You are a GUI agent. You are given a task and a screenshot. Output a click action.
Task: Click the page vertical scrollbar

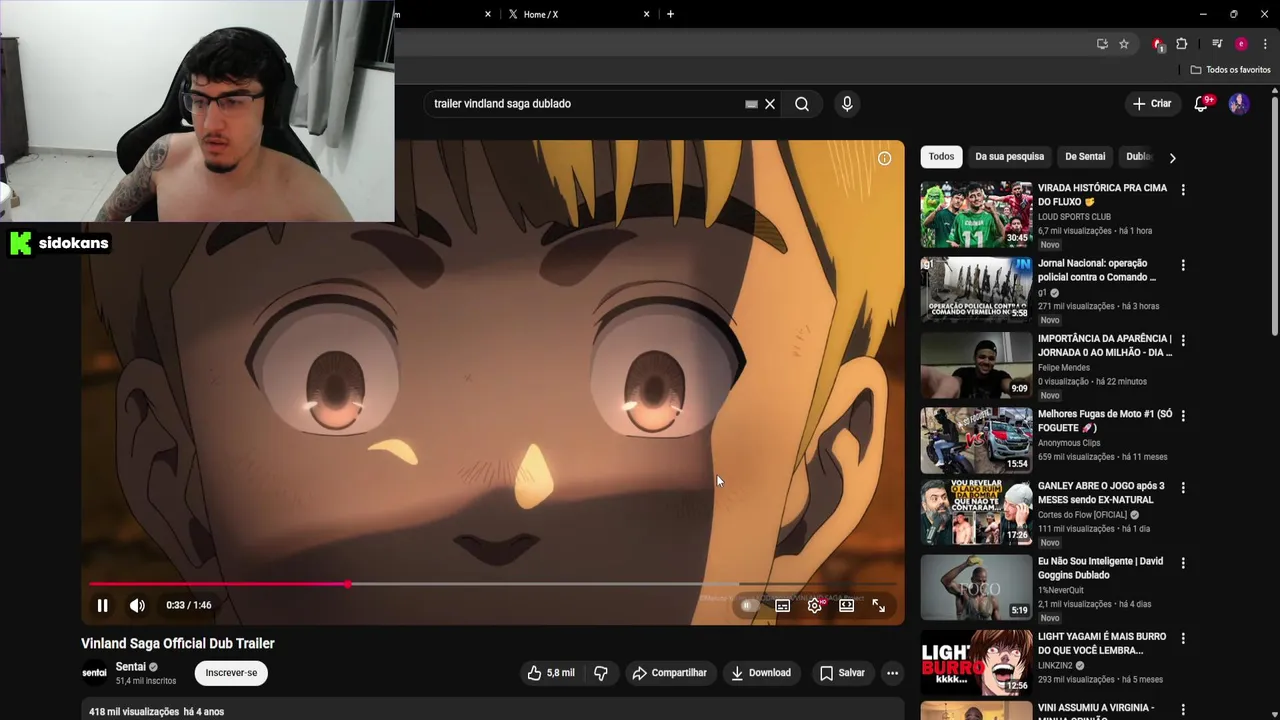point(1274,215)
